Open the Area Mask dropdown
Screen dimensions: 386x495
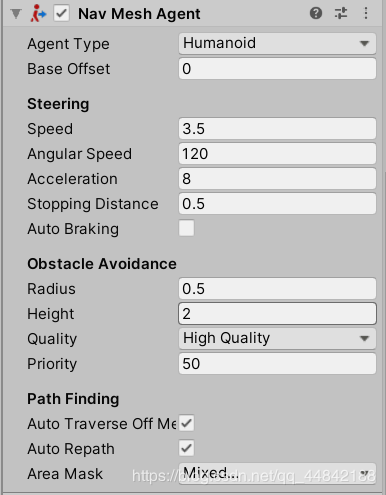[x=277, y=474]
